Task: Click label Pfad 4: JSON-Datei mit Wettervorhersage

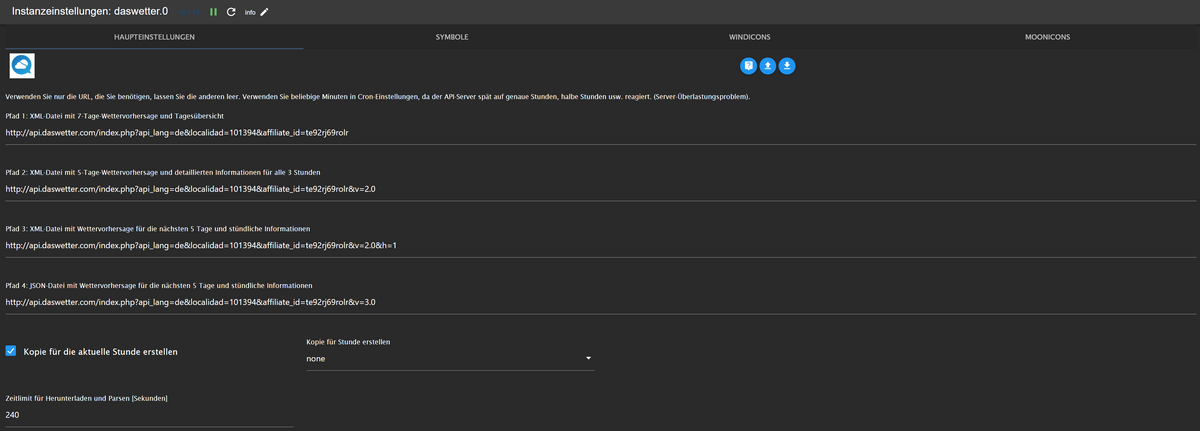Action: tap(159, 285)
